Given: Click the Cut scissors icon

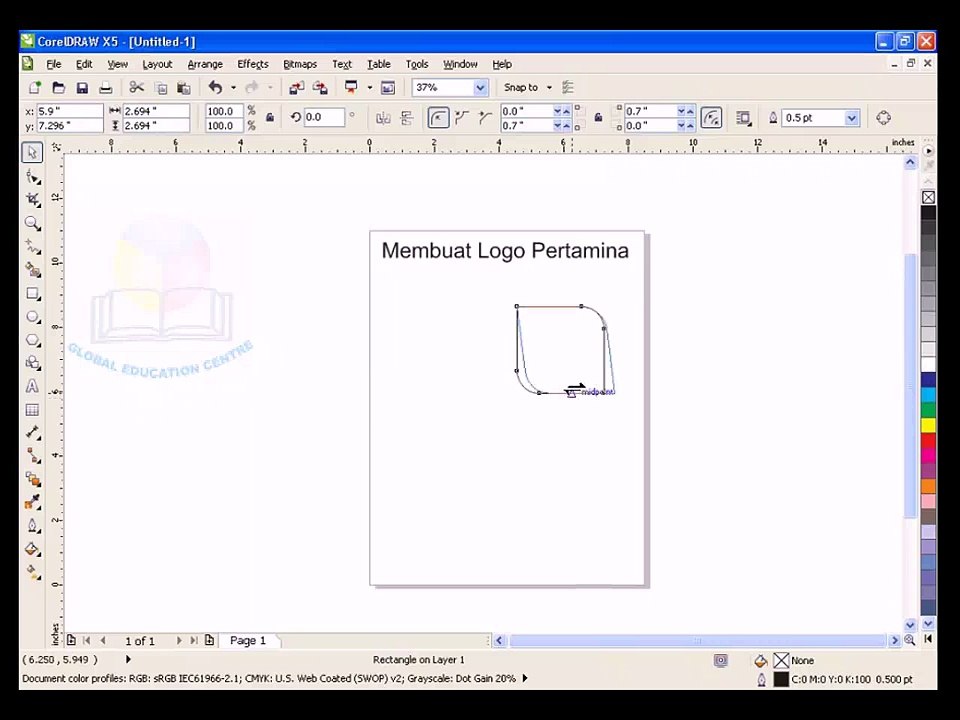Looking at the screenshot, I should coord(137,88).
